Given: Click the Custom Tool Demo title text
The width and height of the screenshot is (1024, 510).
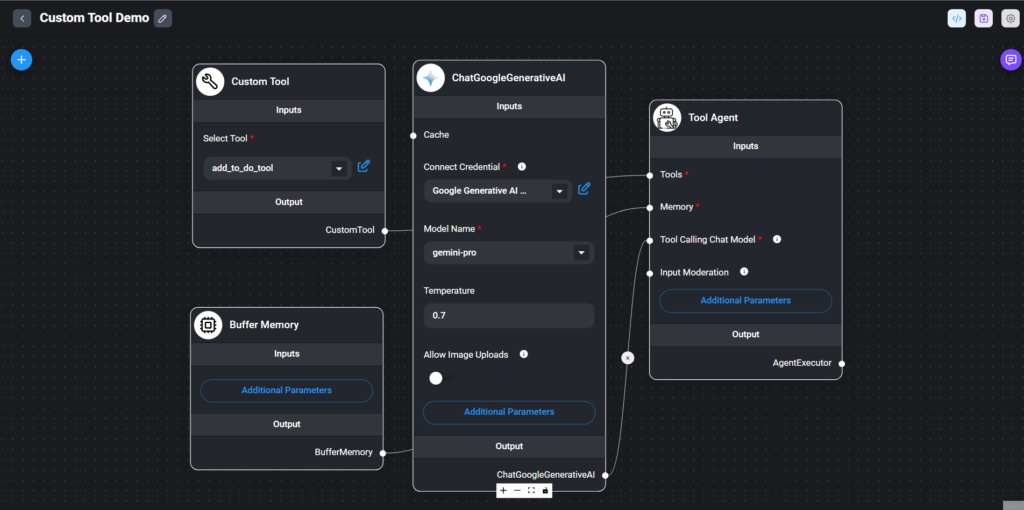Looking at the screenshot, I should point(94,18).
